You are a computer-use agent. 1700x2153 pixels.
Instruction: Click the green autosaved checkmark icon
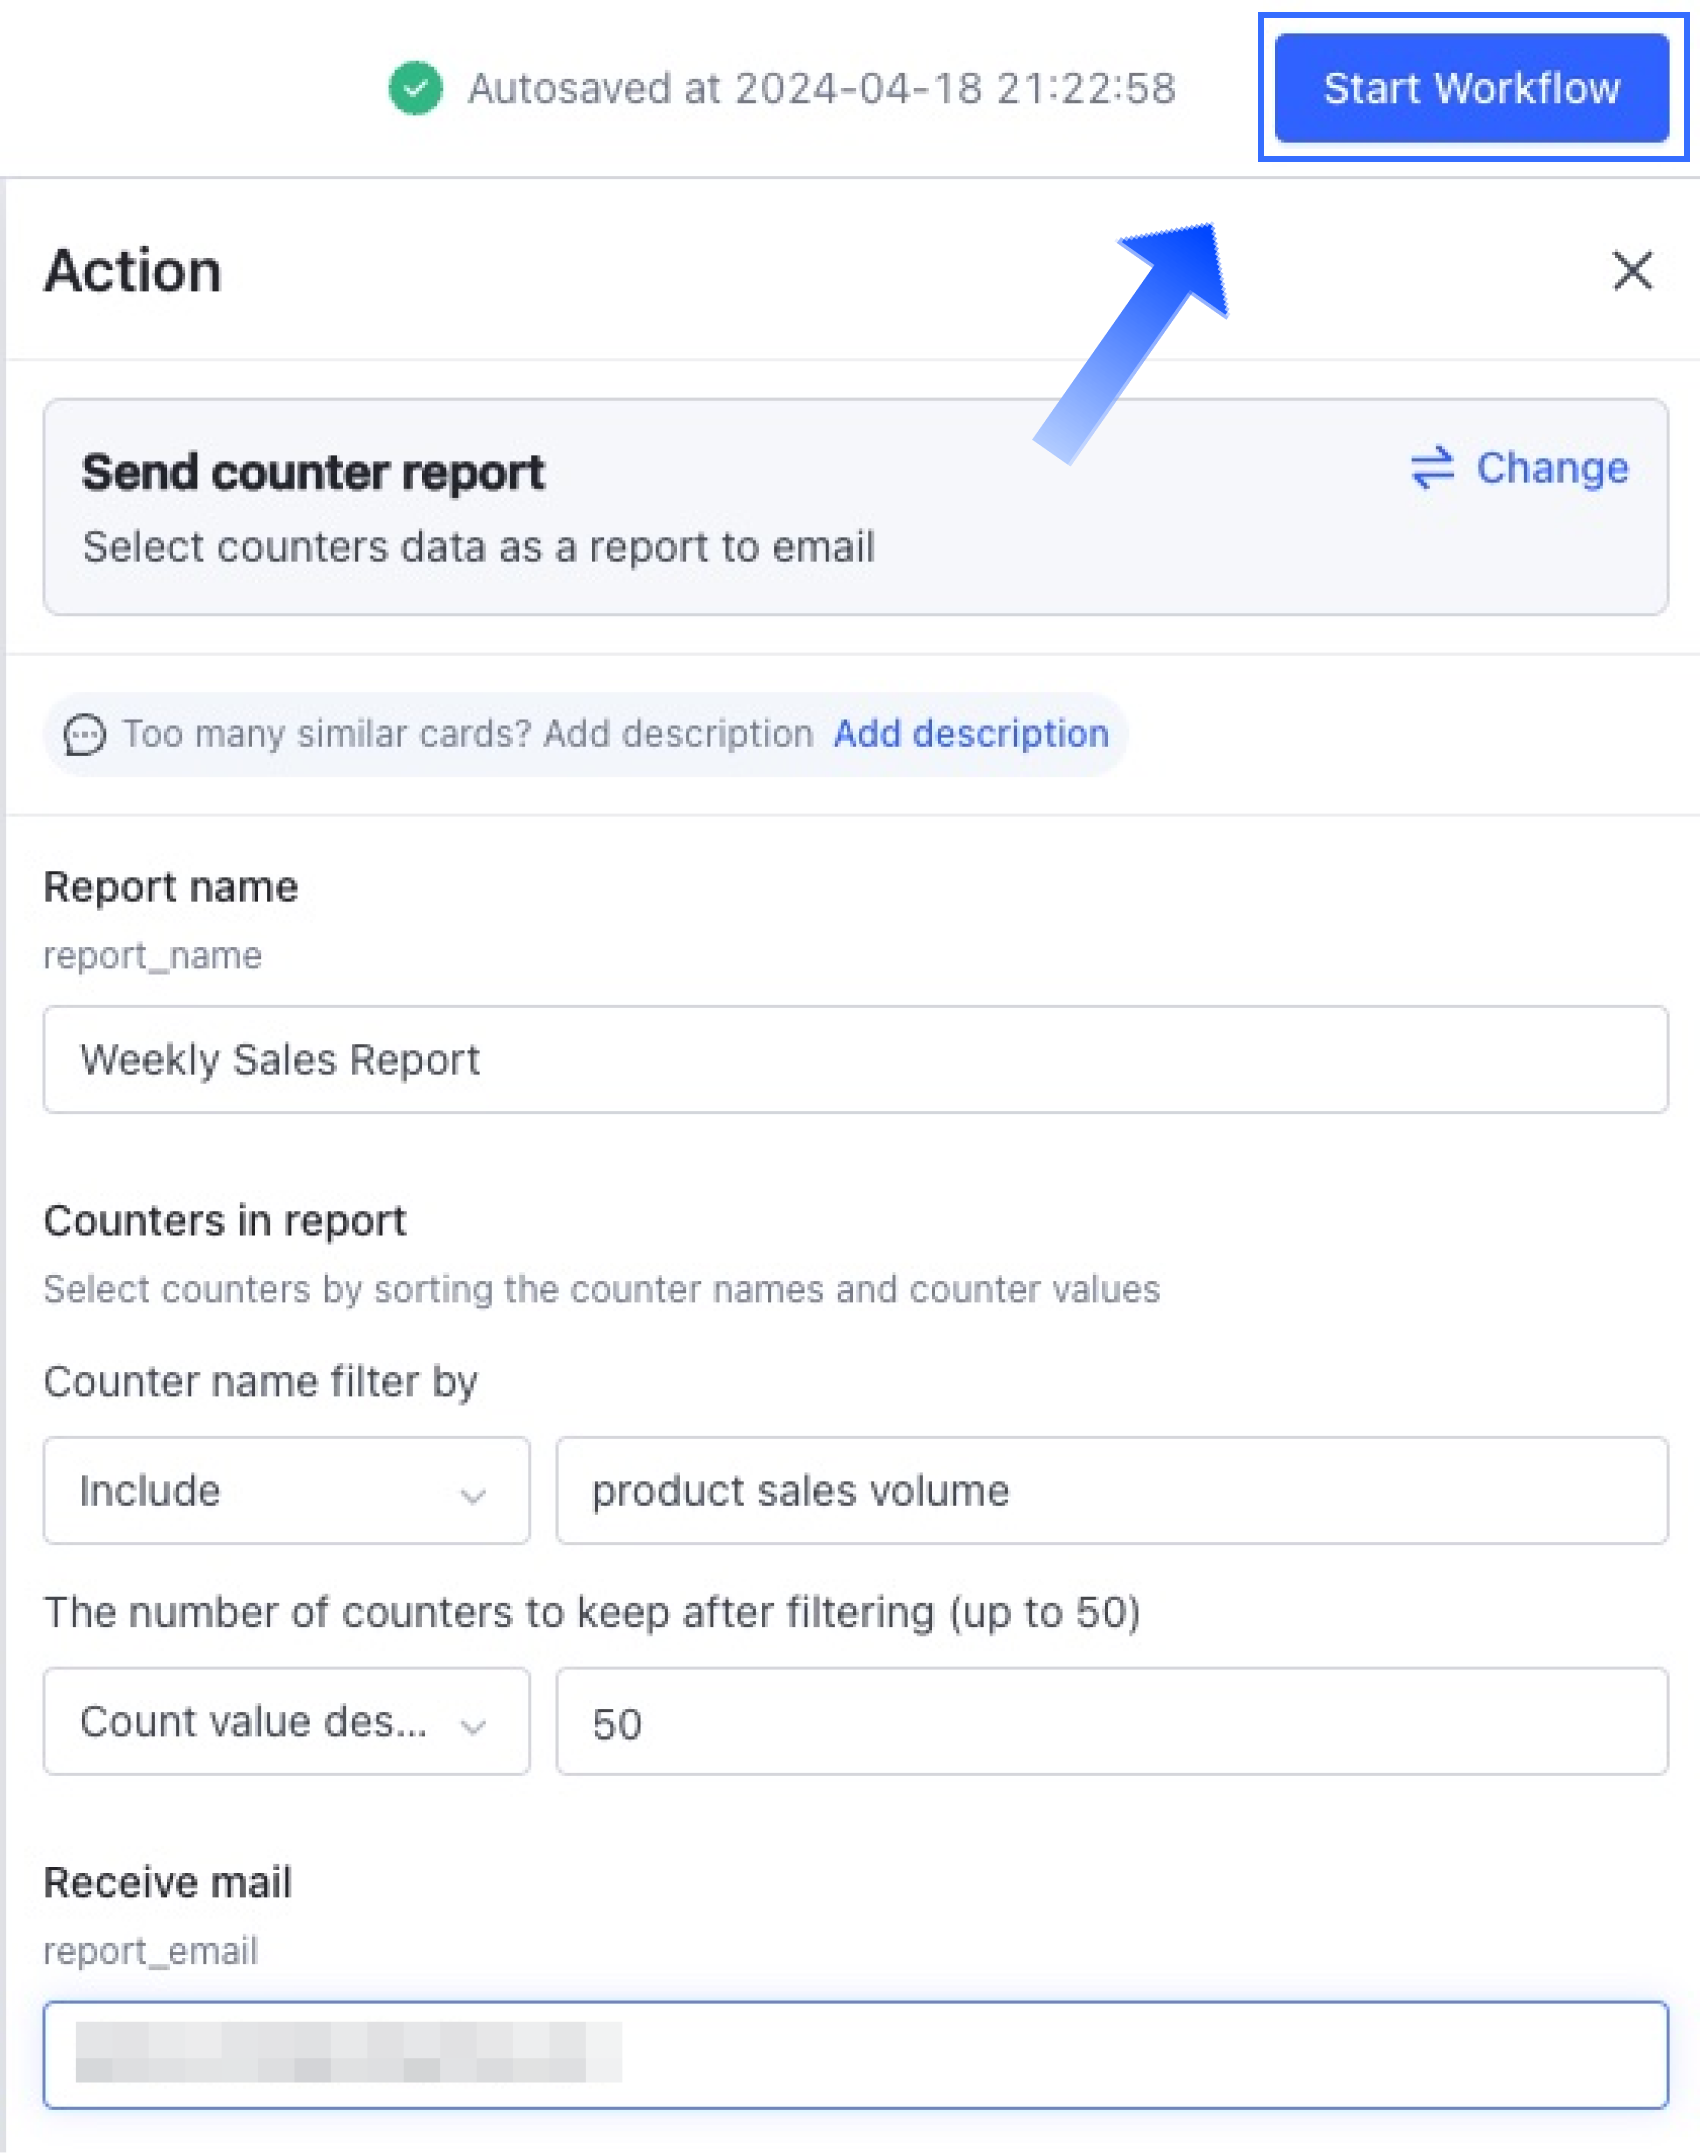pyautogui.click(x=415, y=88)
